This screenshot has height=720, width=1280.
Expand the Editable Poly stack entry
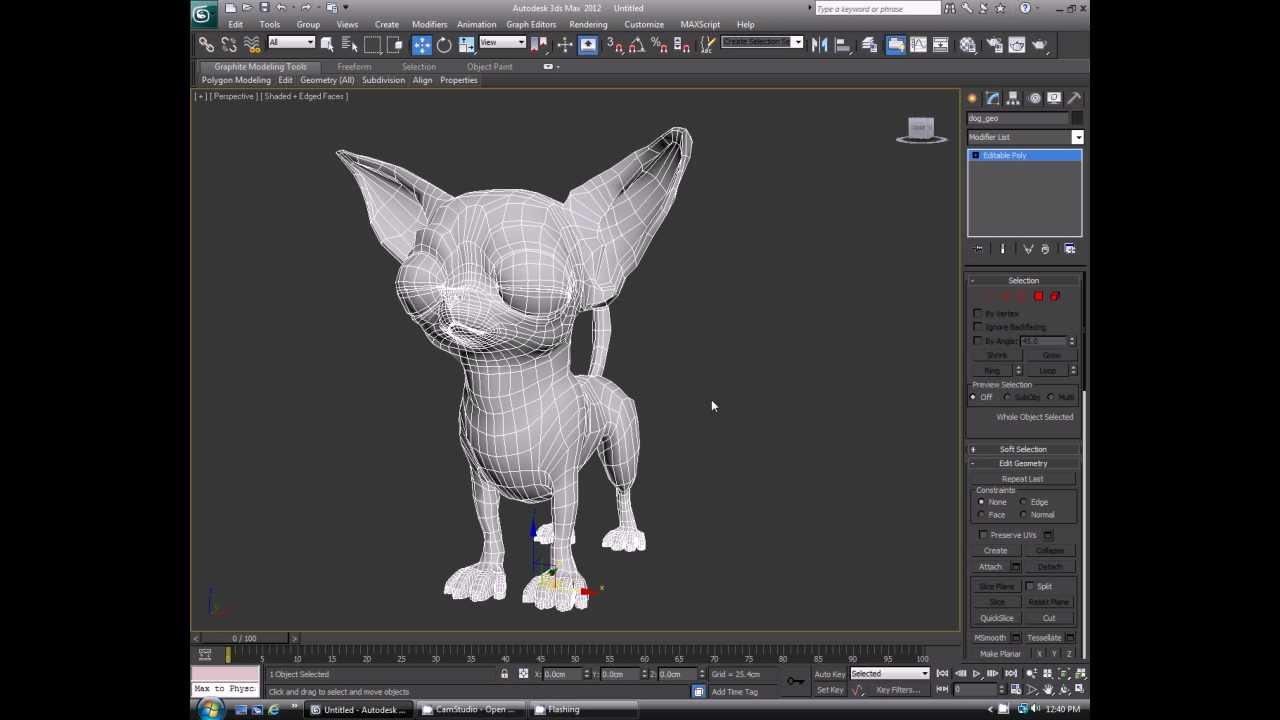coord(975,155)
